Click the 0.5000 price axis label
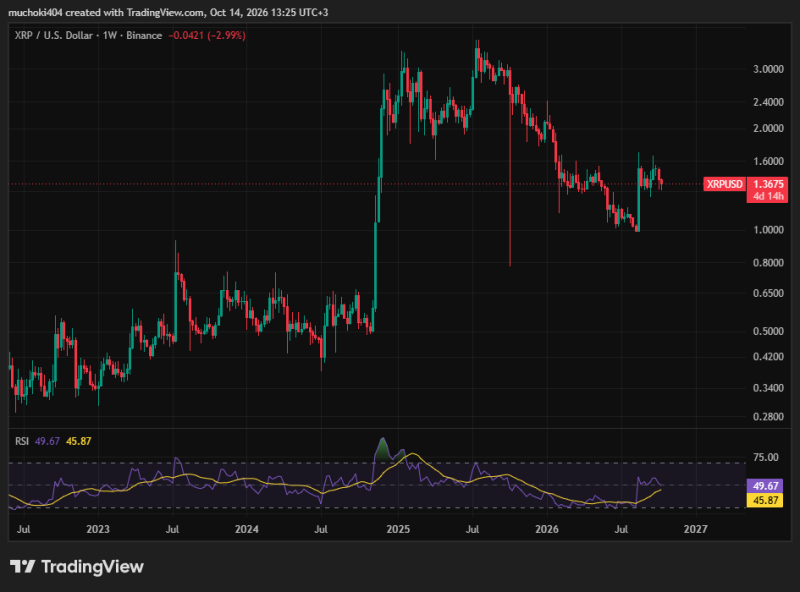800x592 pixels. (768, 331)
